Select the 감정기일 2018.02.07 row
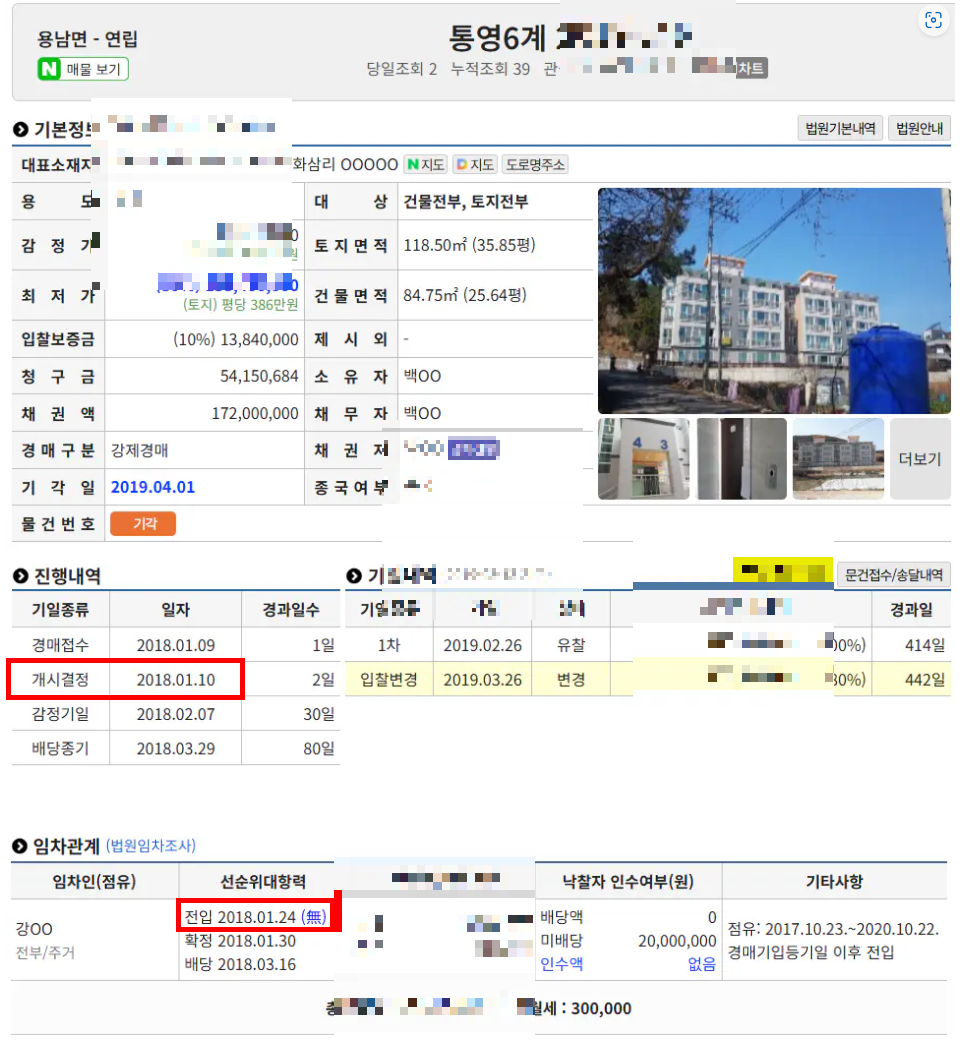Image resolution: width=965 pixels, height=1040 pixels. pyautogui.click(x=176, y=714)
